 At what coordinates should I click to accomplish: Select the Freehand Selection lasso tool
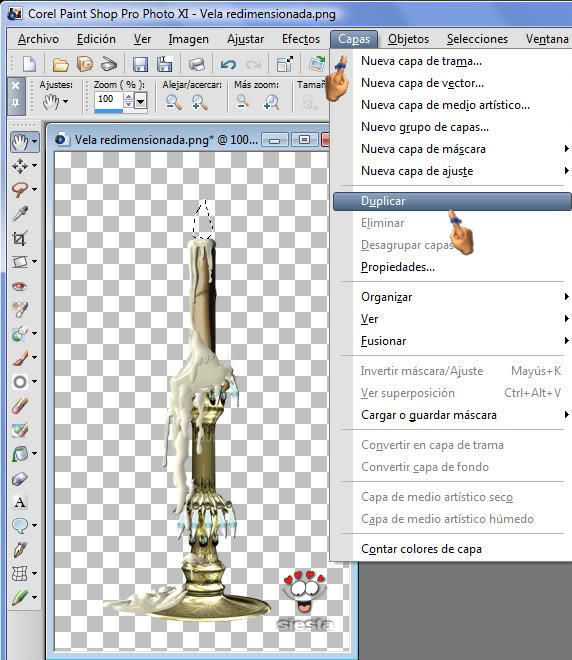pos(20,190)
